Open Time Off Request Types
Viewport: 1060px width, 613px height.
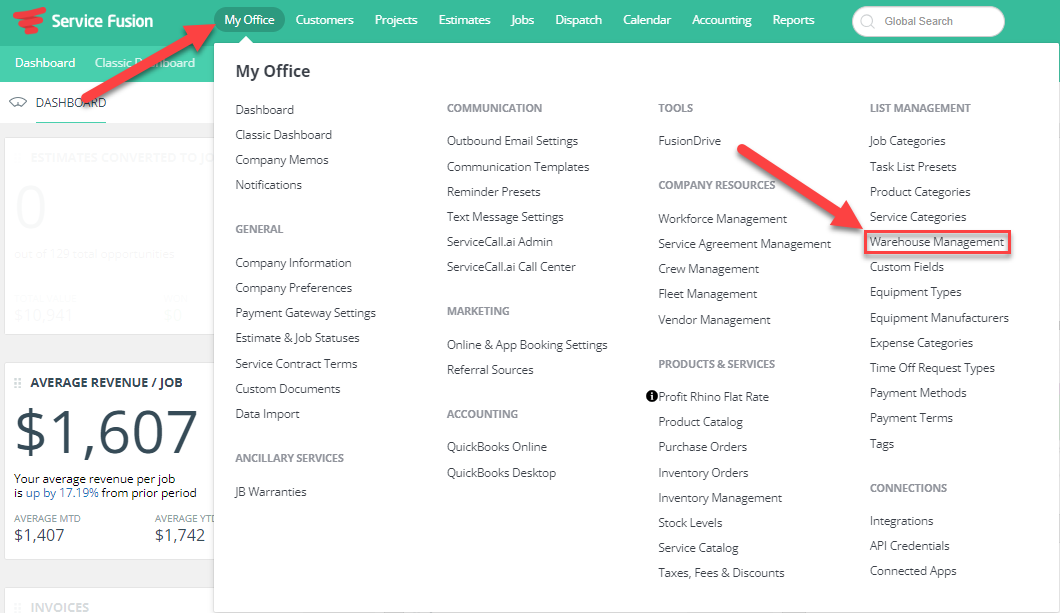point(932,368)
